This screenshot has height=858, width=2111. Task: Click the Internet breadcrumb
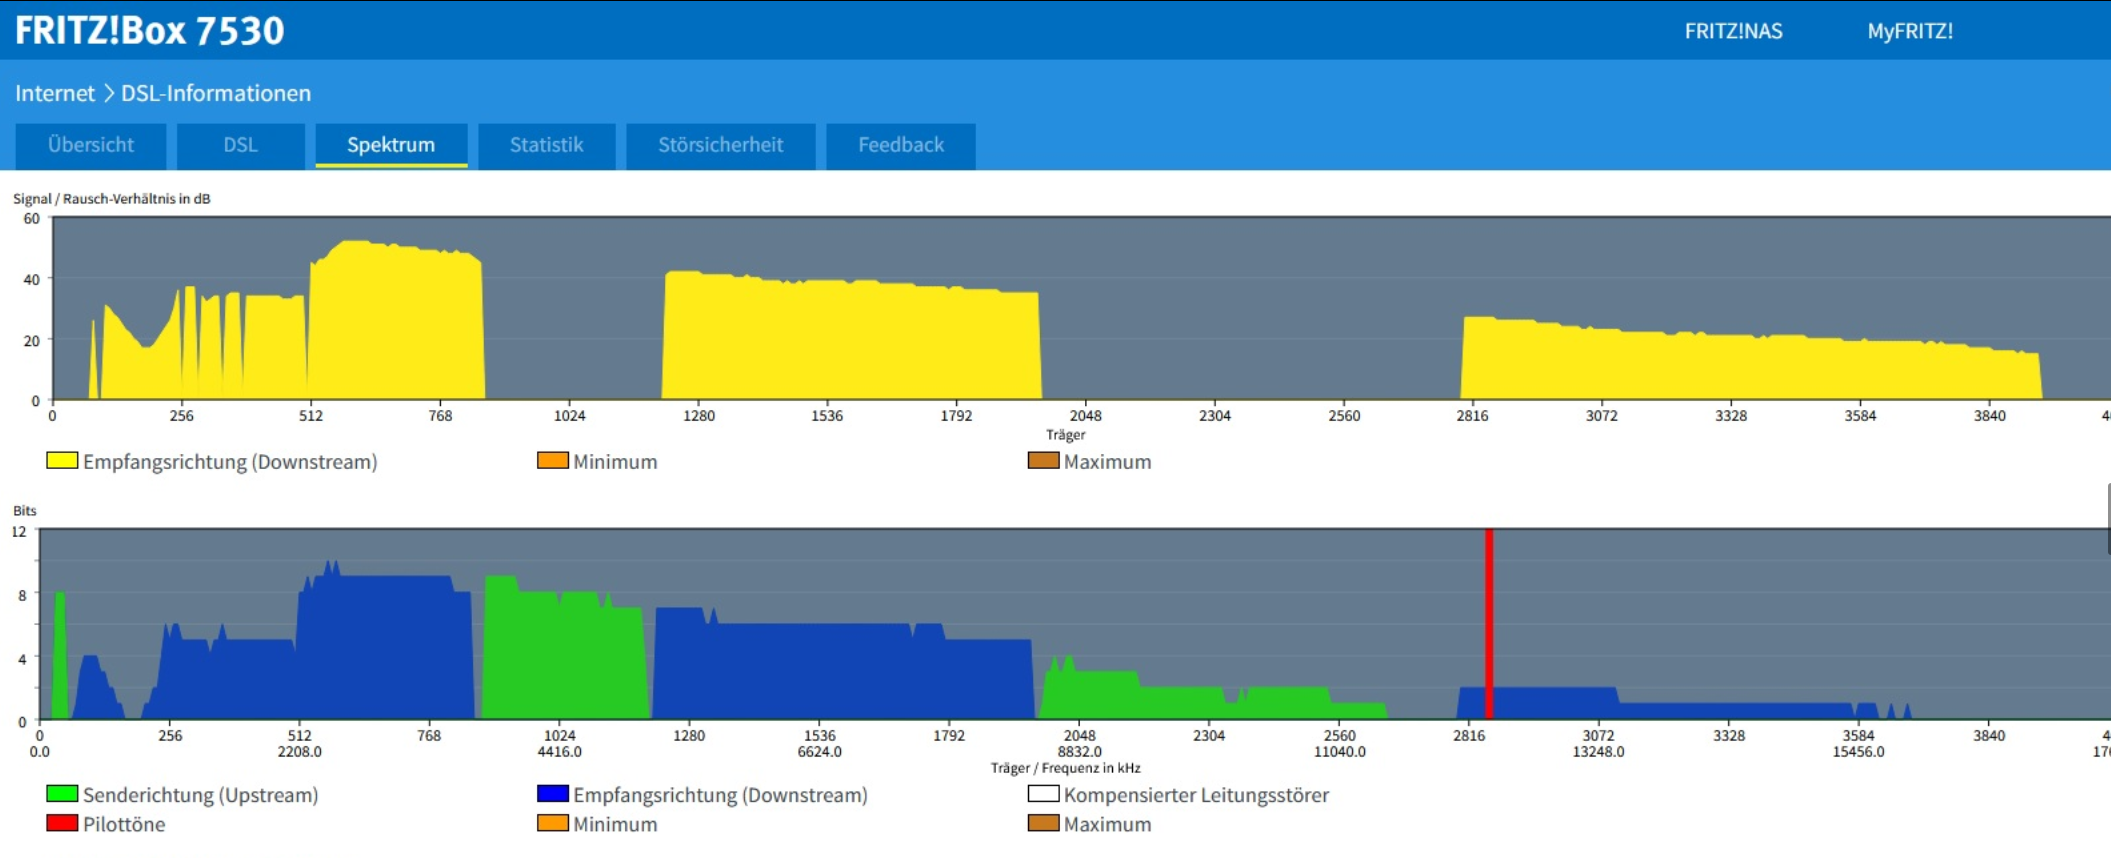(x=55, y=93)
